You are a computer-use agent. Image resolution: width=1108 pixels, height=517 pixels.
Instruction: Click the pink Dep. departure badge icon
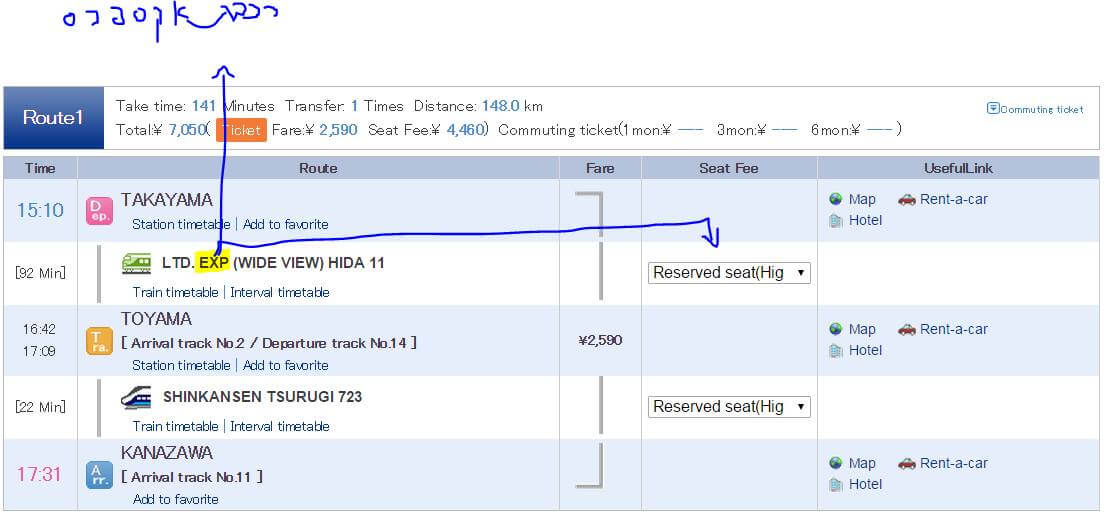coord(99,210)
